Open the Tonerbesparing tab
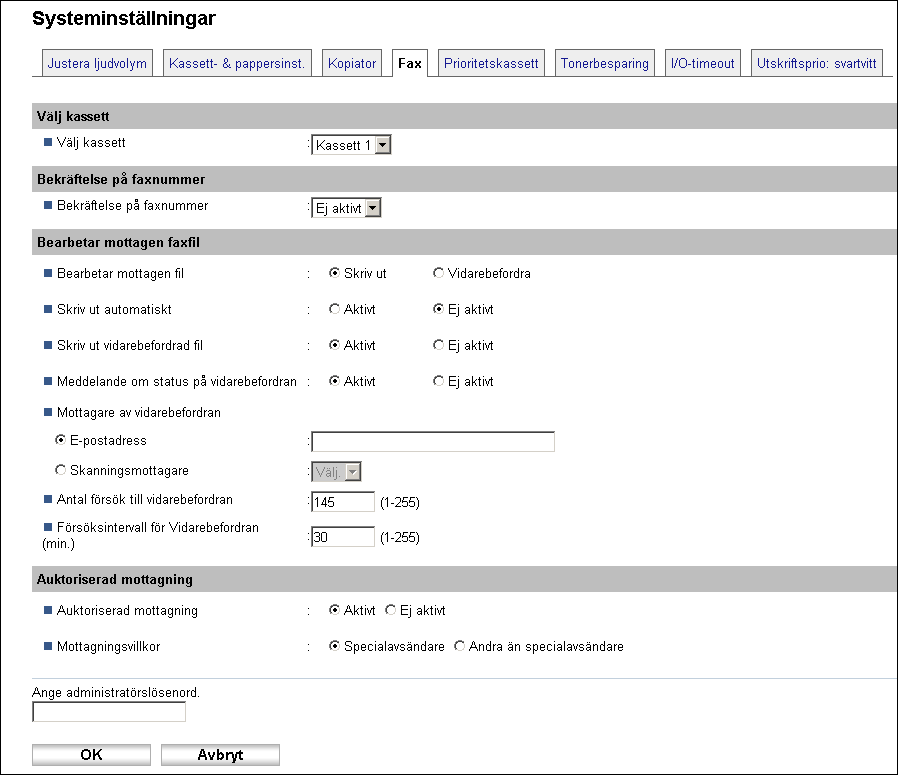 click(605, 63)
